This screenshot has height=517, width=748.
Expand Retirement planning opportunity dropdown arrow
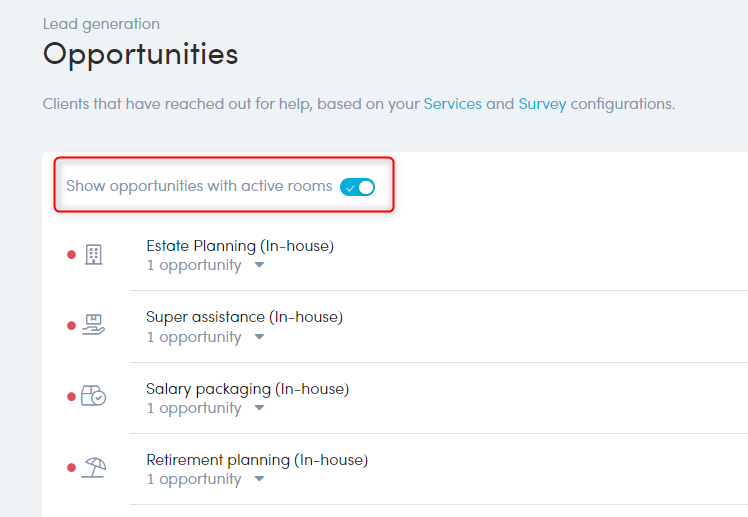[260, 479]
